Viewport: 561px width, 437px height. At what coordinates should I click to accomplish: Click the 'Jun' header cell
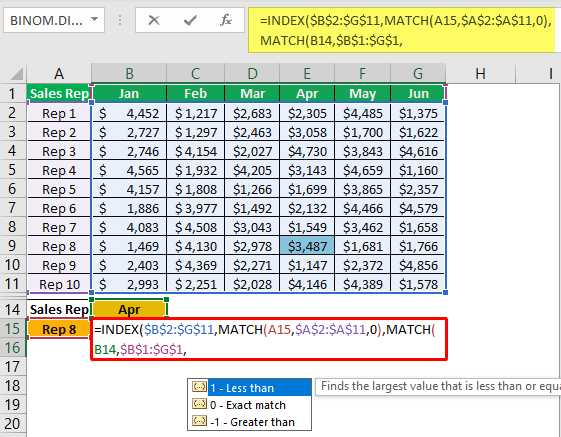[418, 93]
